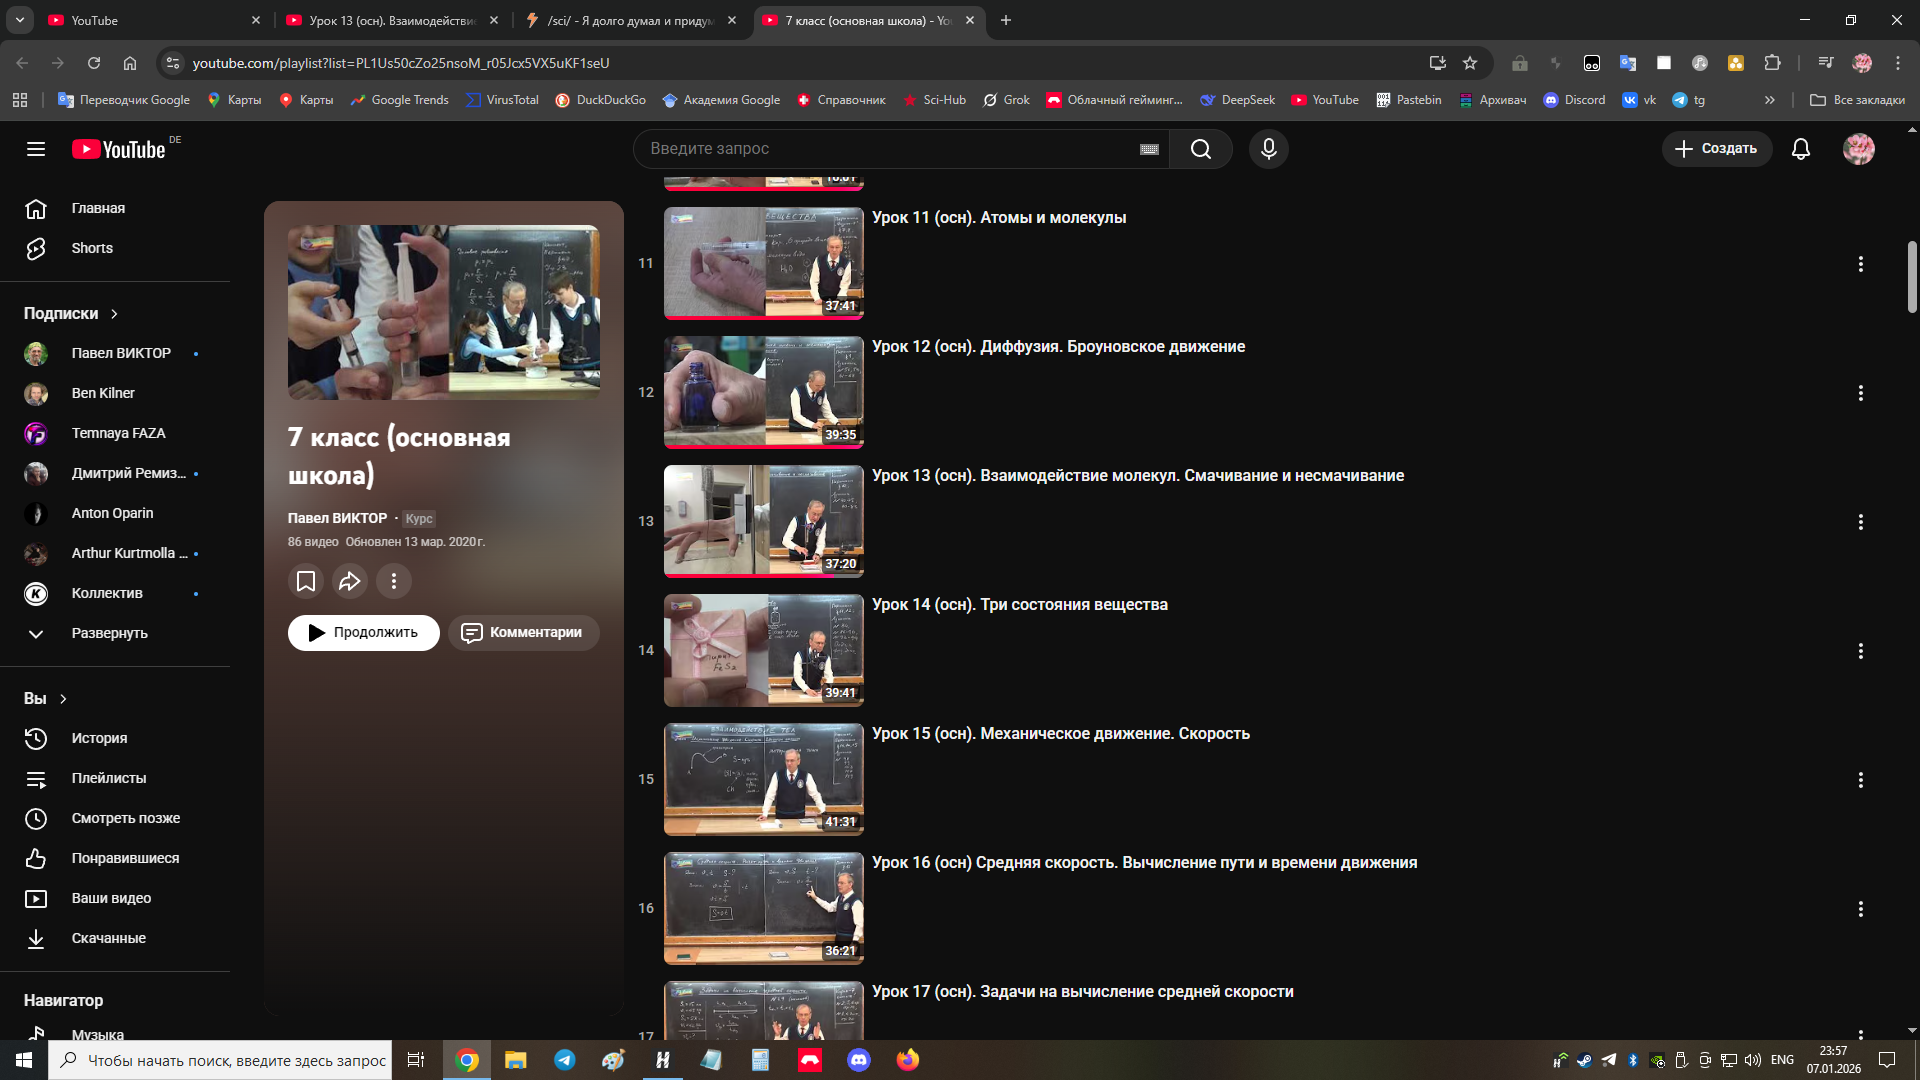Switch to the /sci/ tab
This screenshot has width=1920, height=1080.
click(x=630, y=20)
